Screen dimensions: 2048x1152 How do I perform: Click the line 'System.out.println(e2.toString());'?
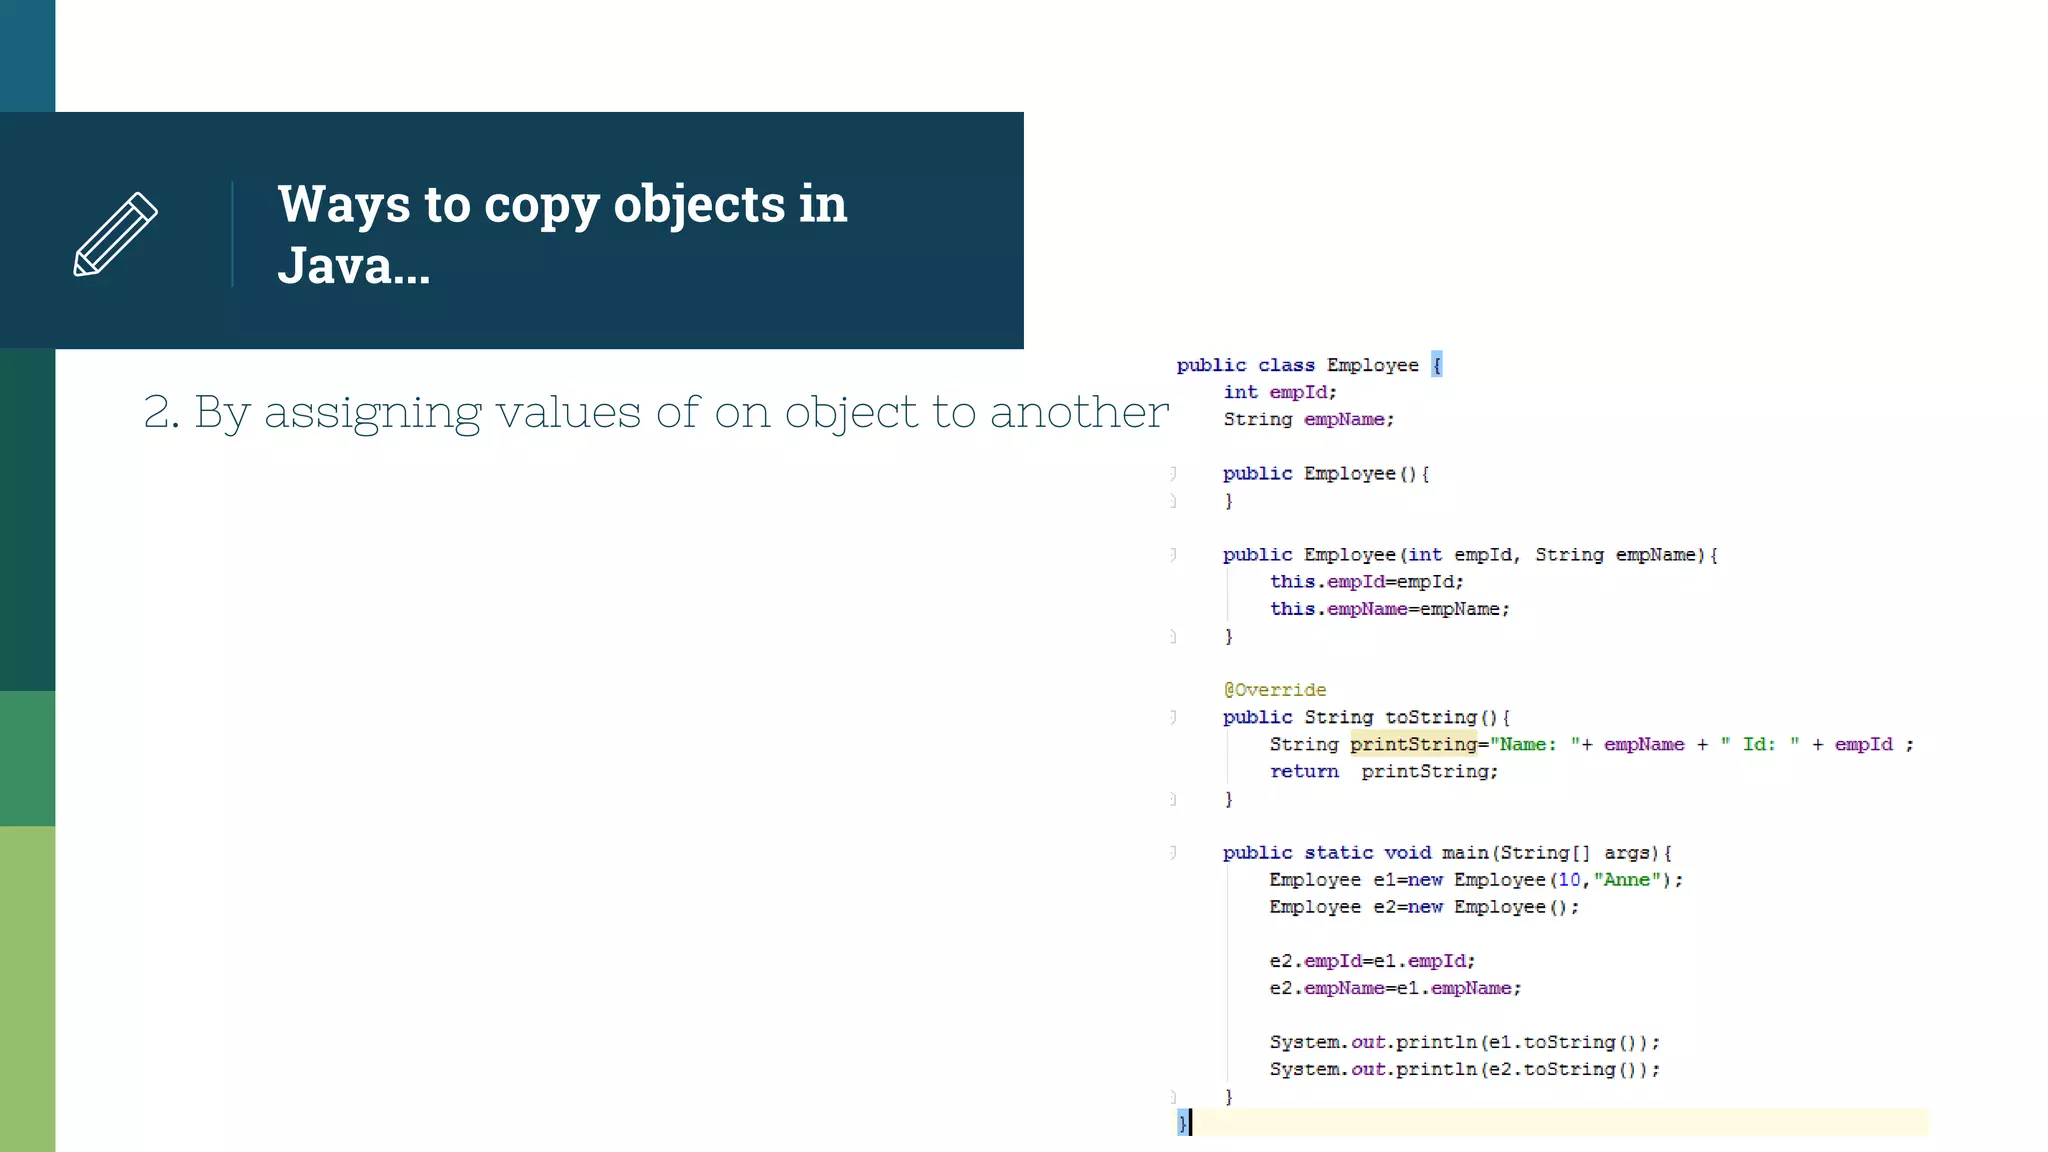point(1465,1069)
